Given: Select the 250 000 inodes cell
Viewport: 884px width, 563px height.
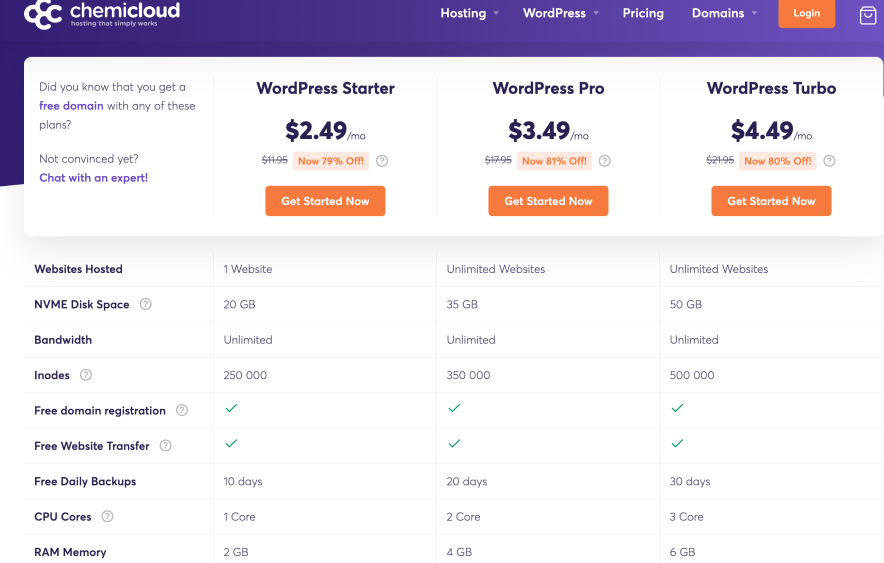Looking at the screenshot, I should pos(245,375).
